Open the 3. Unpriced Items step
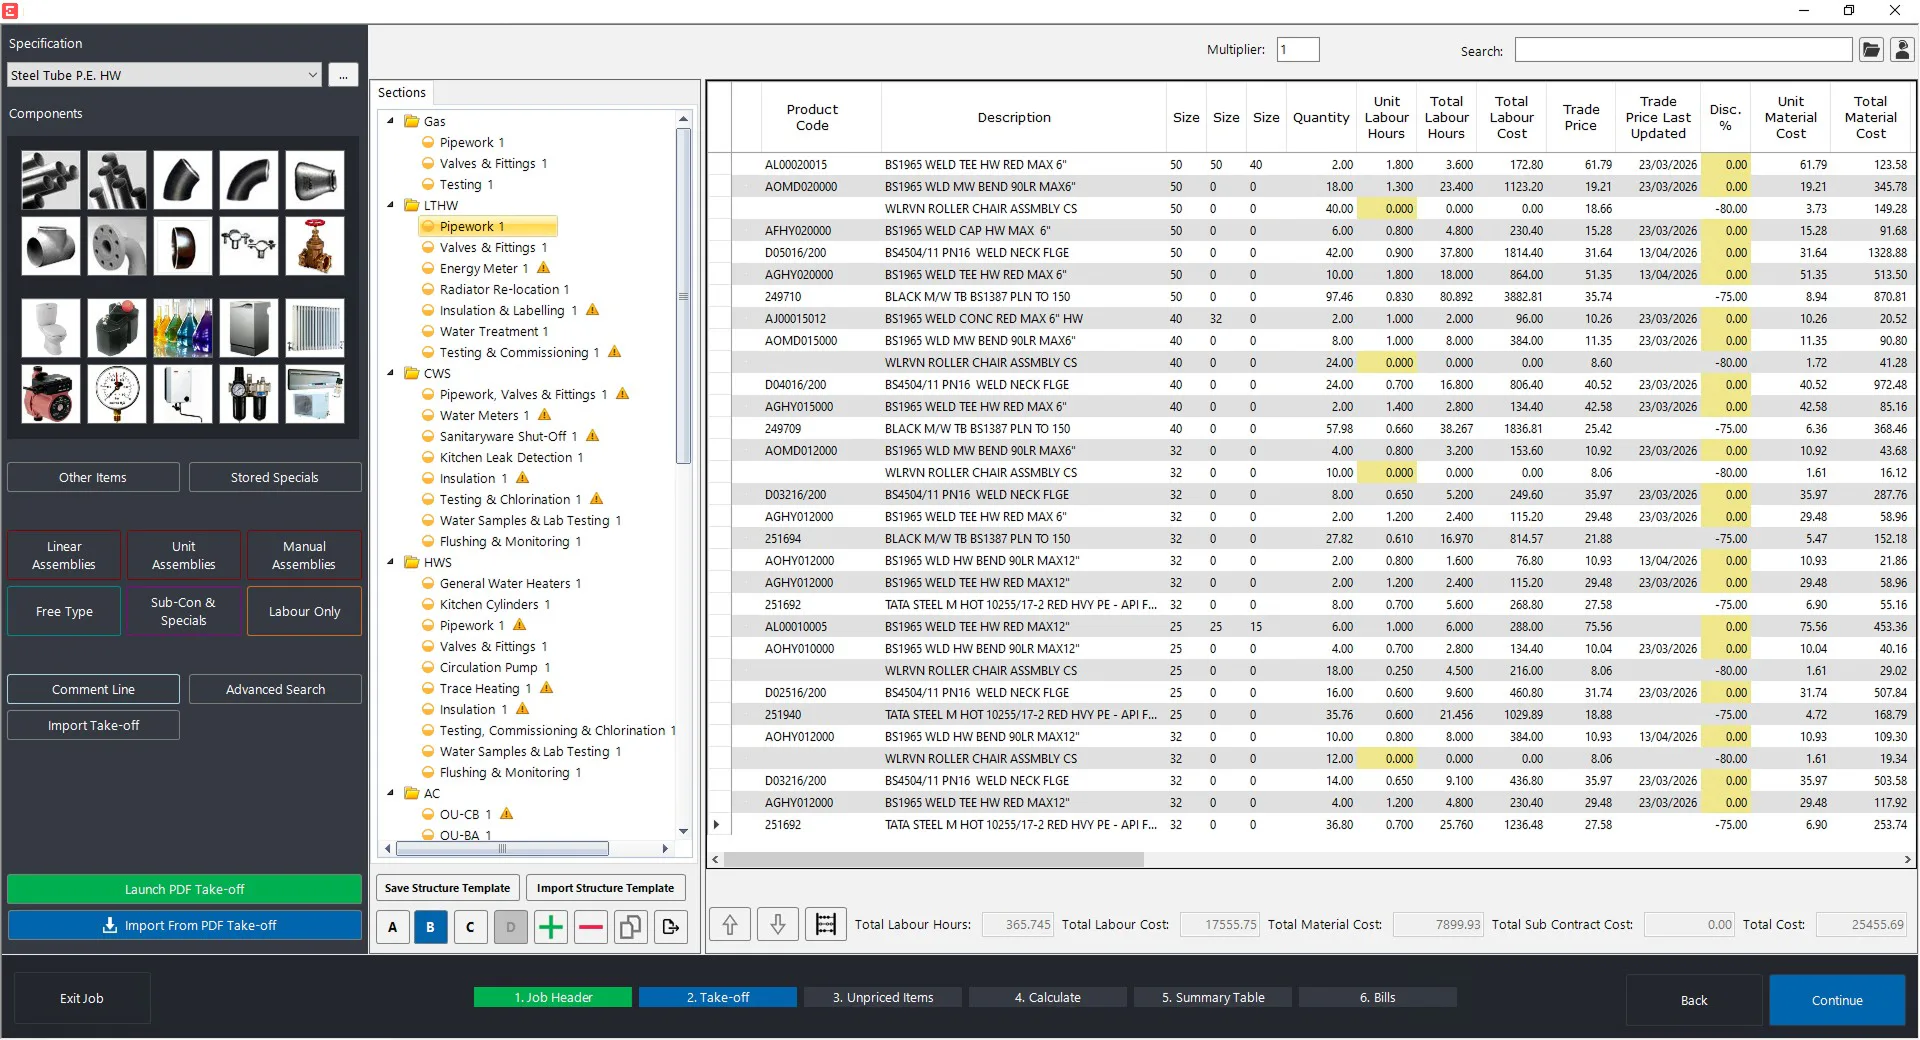Viewport: 1920px width, 1040px height. click(x=883, y=997)
